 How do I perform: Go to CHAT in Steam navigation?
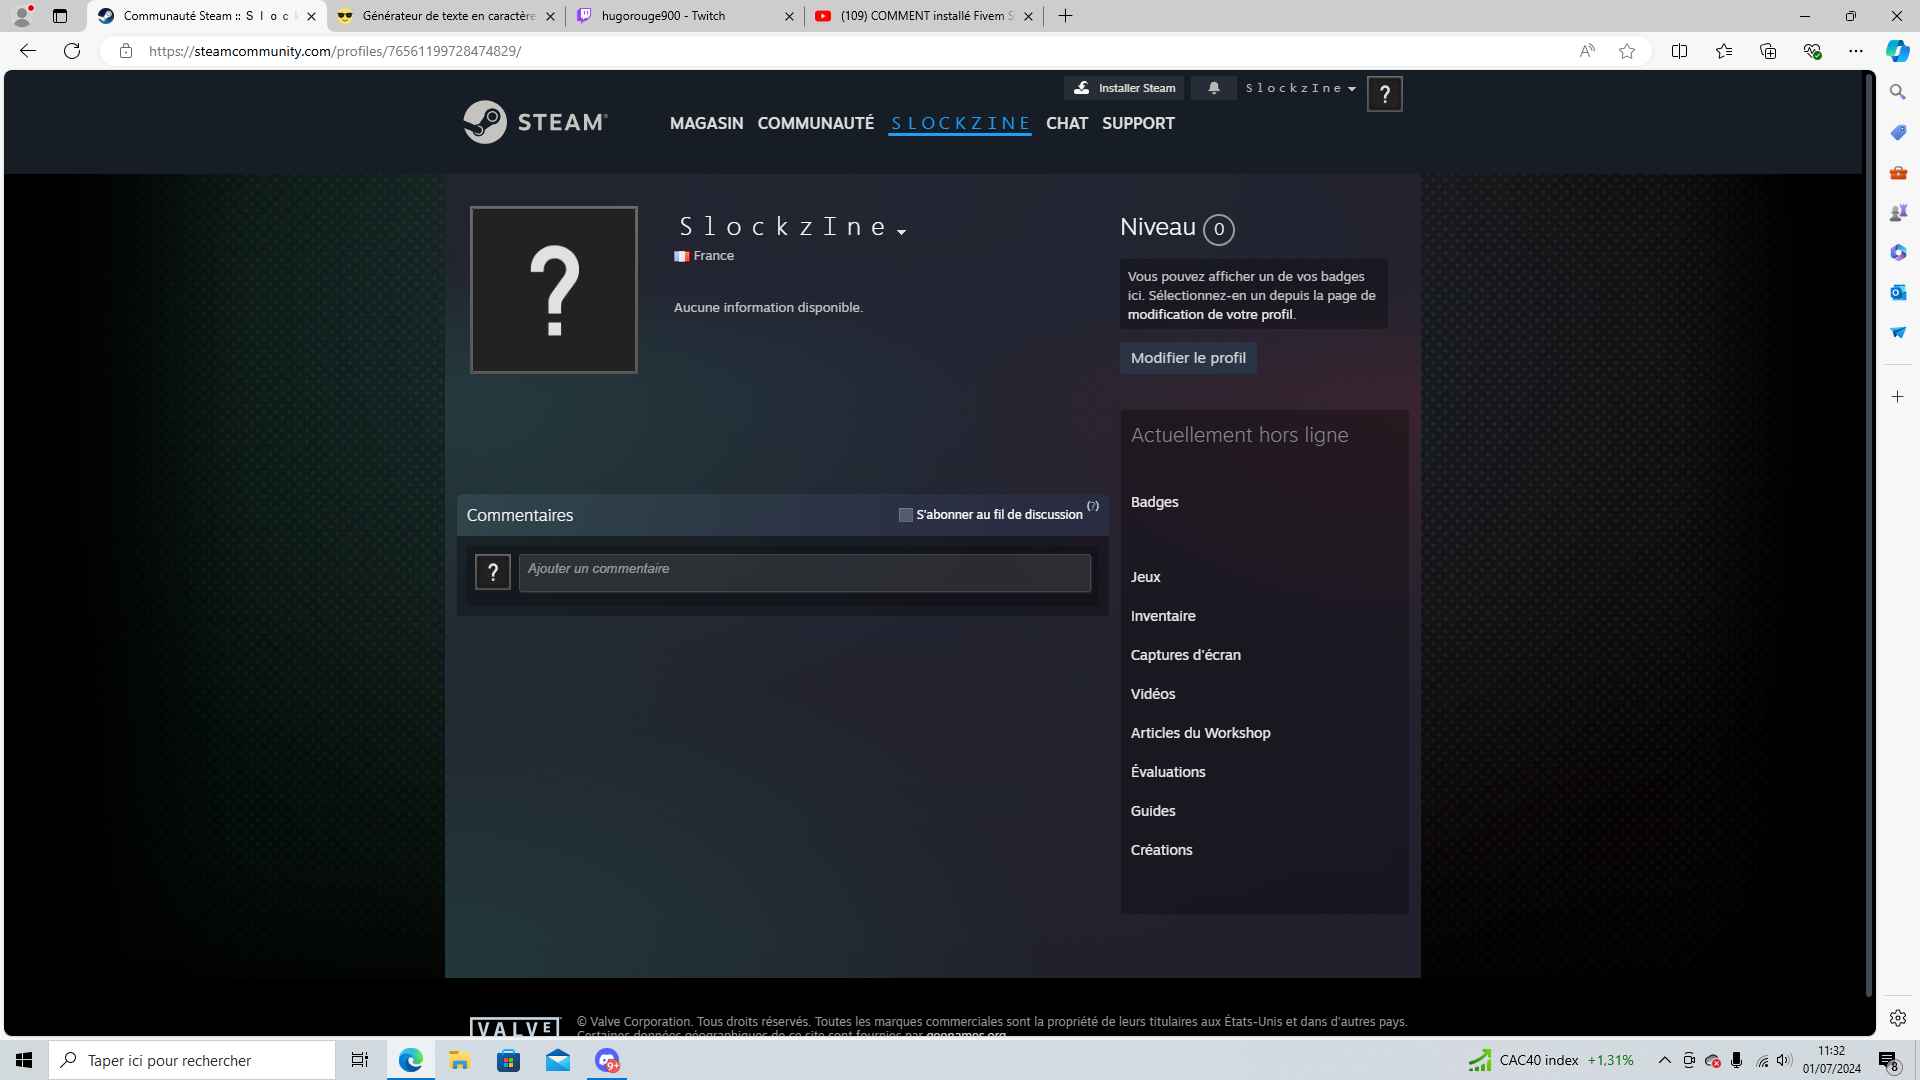point(1067,123)
